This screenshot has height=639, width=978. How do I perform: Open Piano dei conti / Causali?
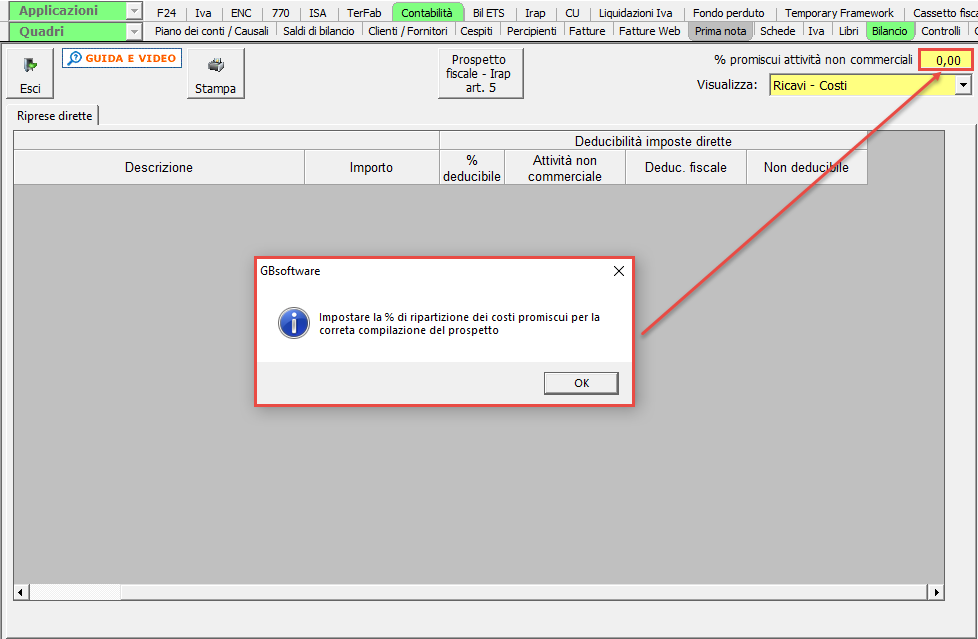[211, 31]
